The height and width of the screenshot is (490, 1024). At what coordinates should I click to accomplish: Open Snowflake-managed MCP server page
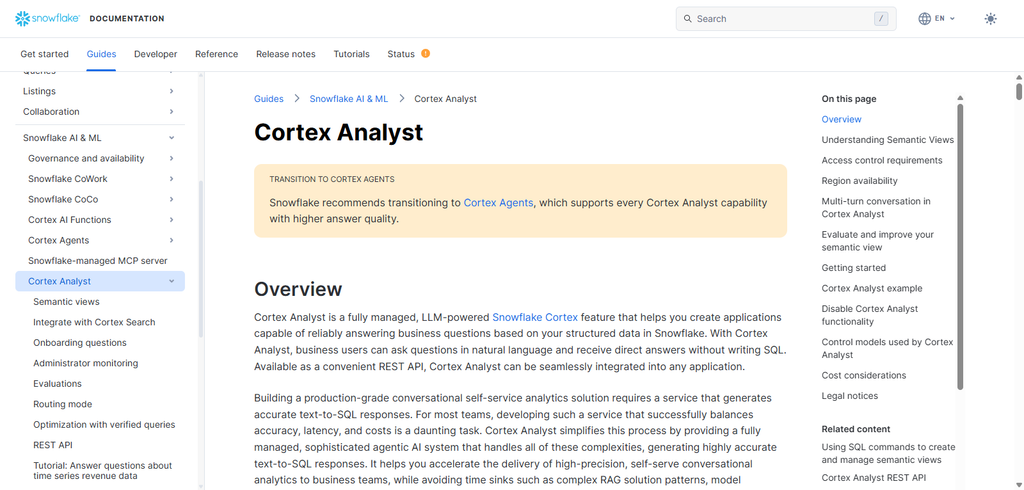coord(98,261)
